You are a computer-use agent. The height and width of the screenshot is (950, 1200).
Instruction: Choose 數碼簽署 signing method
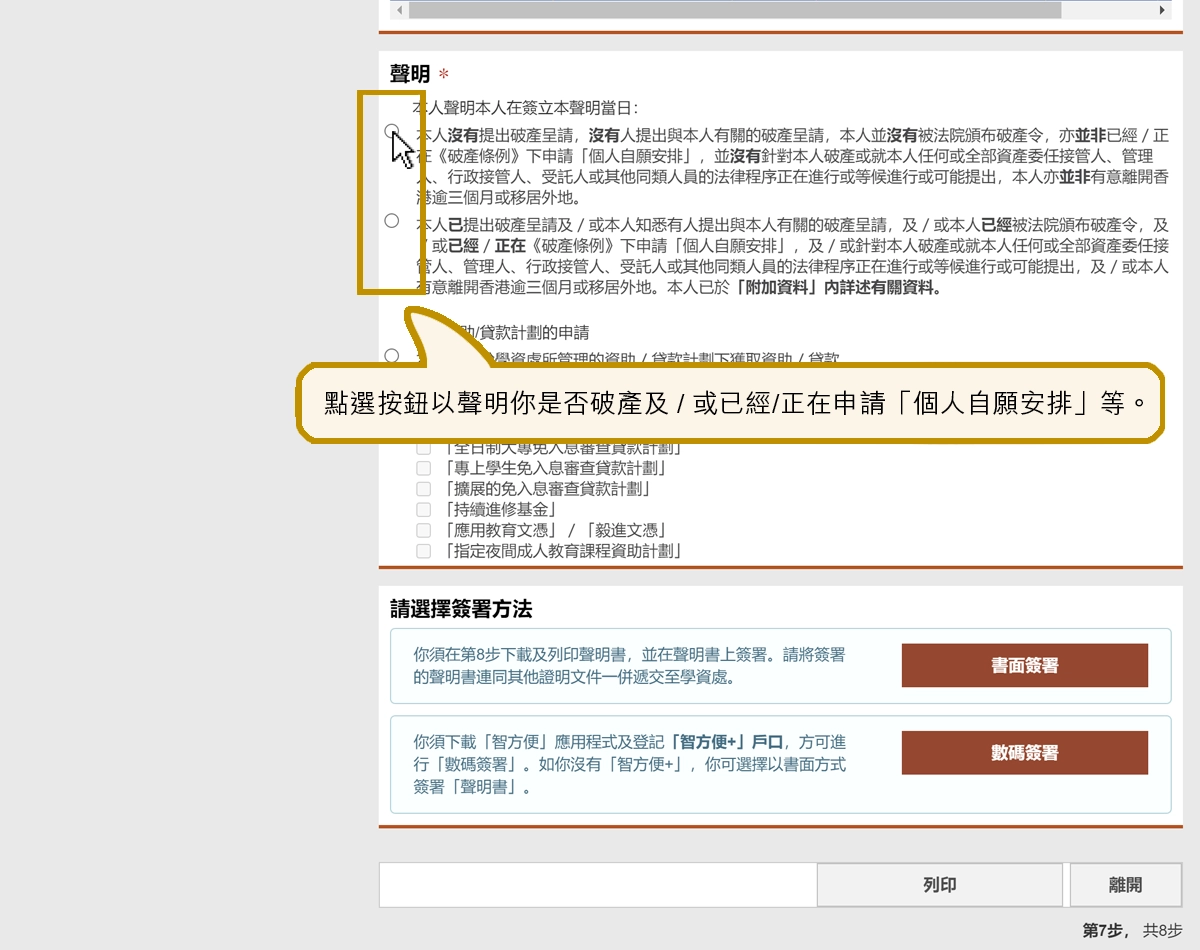pyautogui.click(x=1025, y=753)
